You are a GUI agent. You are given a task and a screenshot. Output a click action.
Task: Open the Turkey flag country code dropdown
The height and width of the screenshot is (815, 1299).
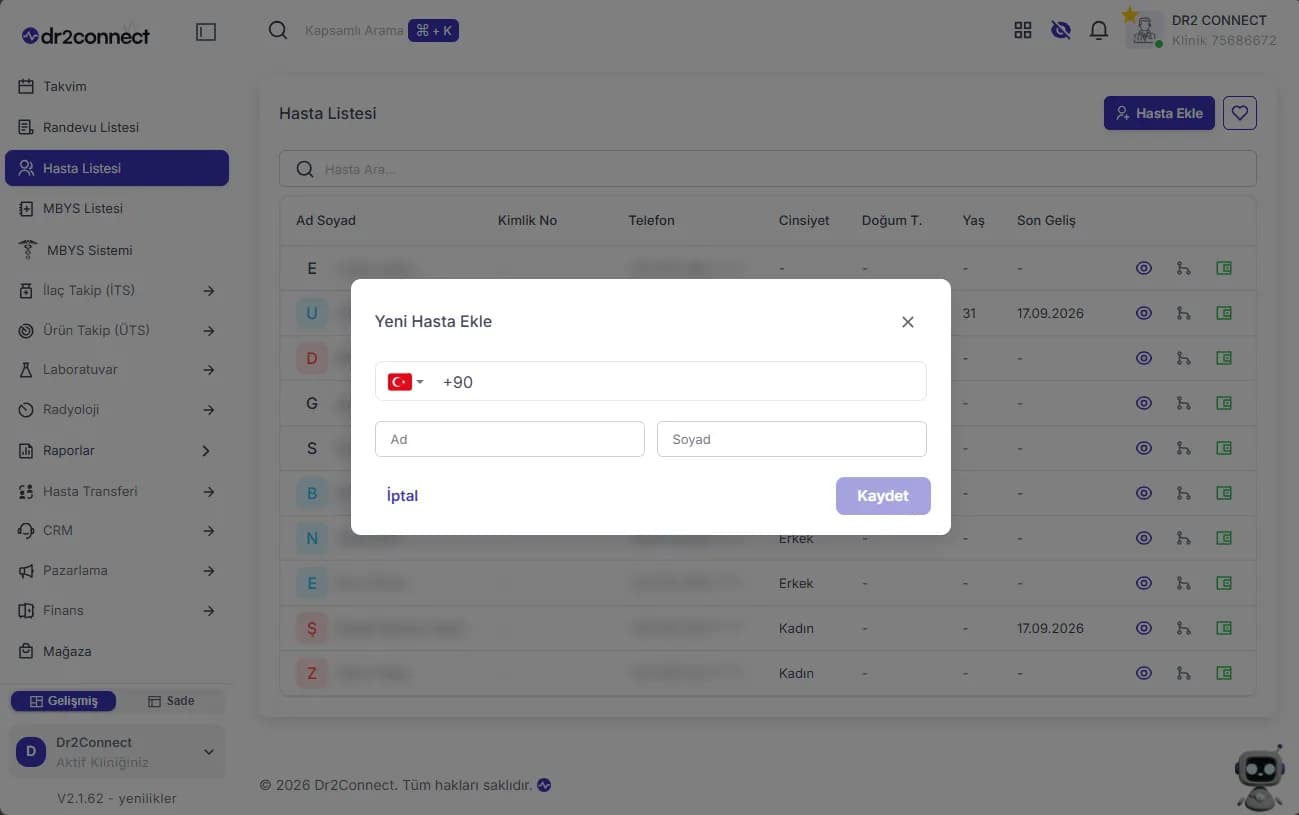pos(406,382)
